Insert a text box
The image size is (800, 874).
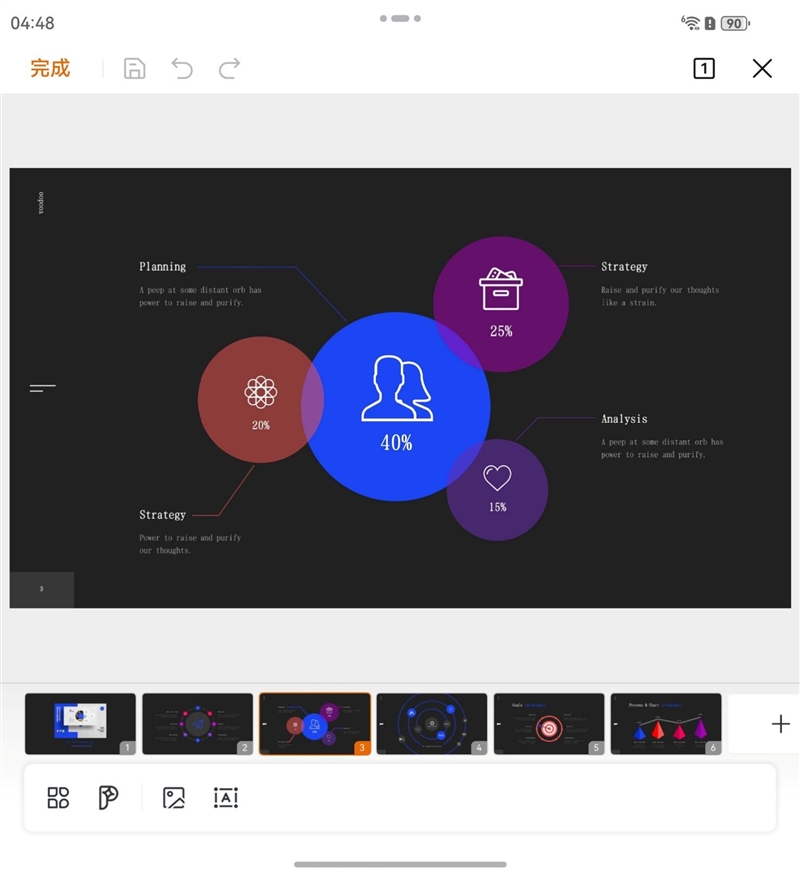point(226,797)
